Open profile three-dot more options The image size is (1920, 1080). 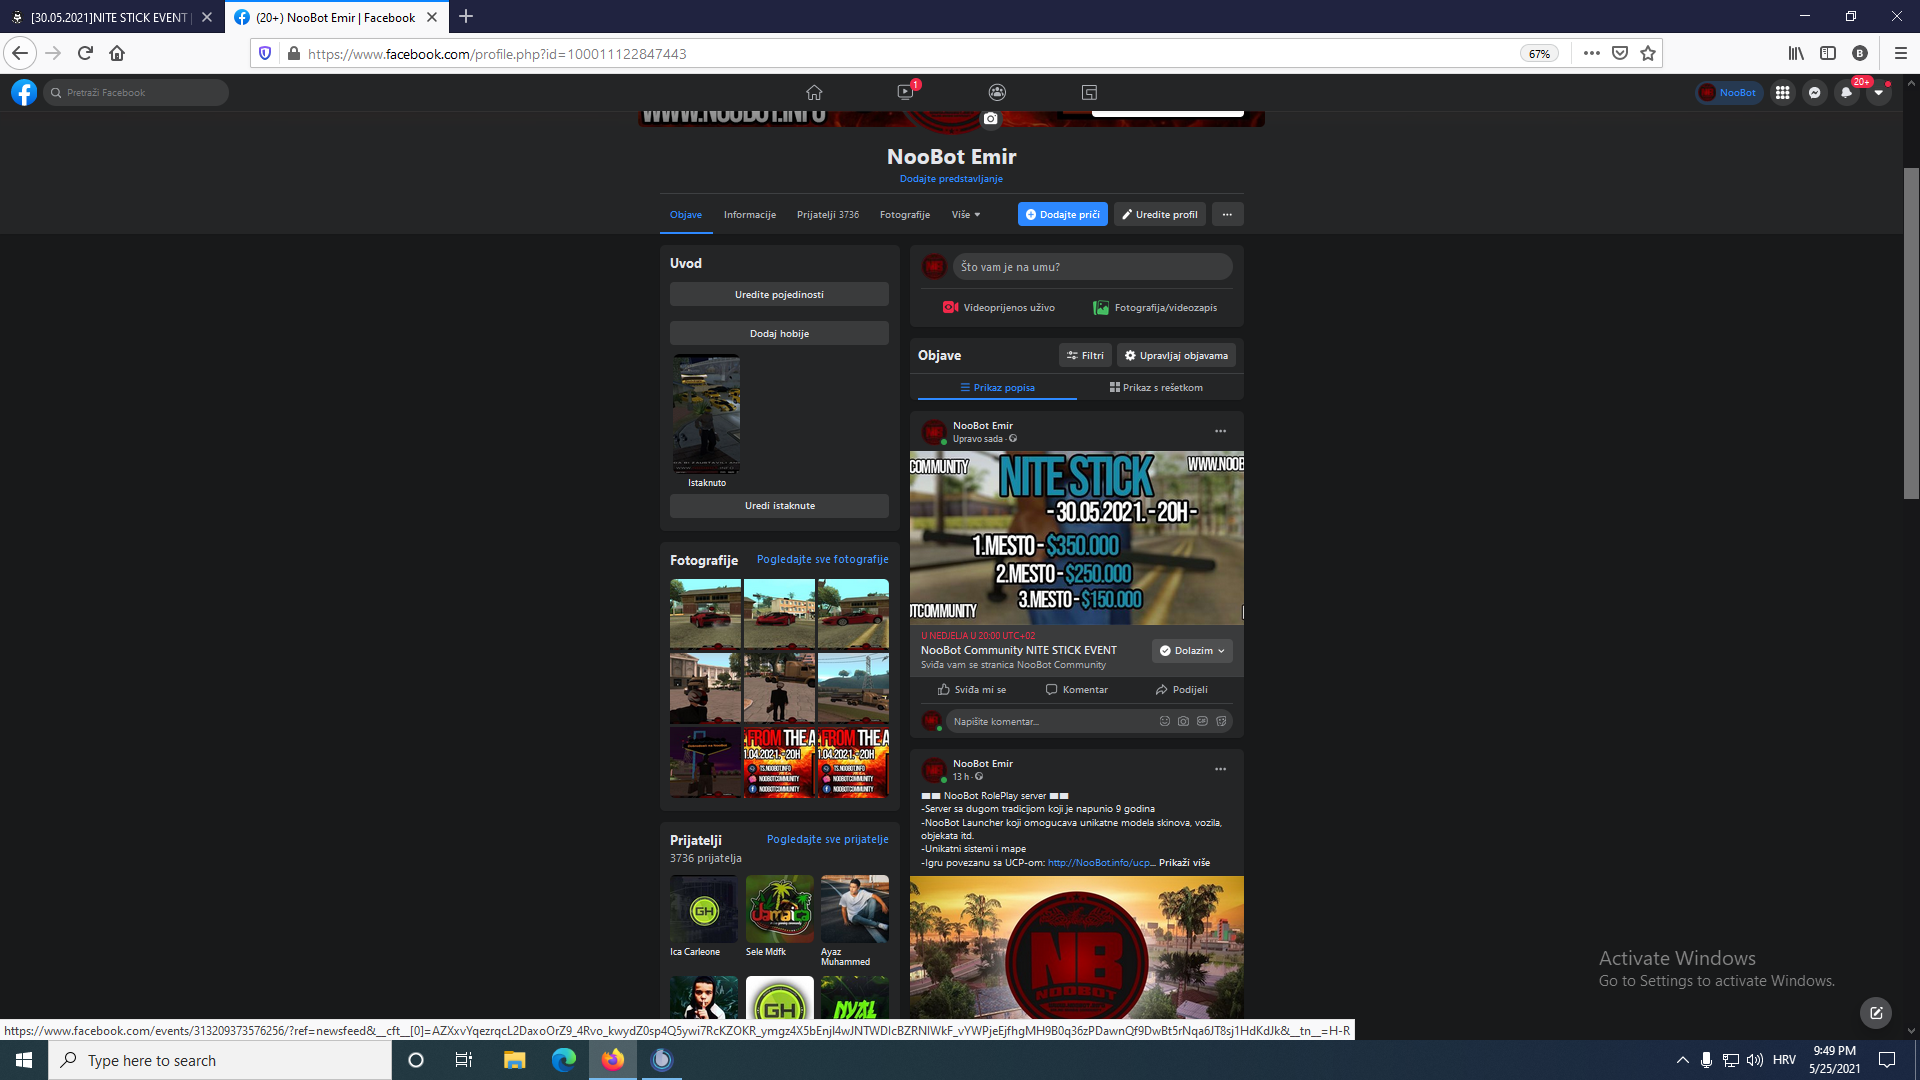pos(1227,215)
